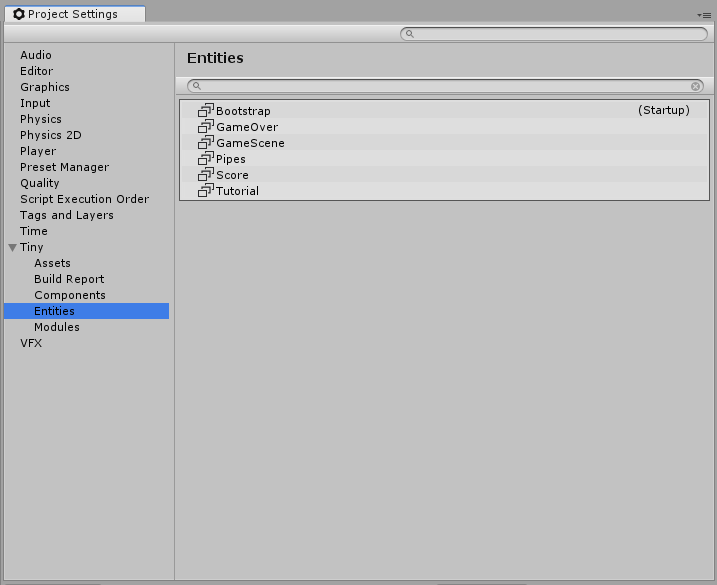Open the Modules settings page
717x585 pixels.
tap(57, 327)
